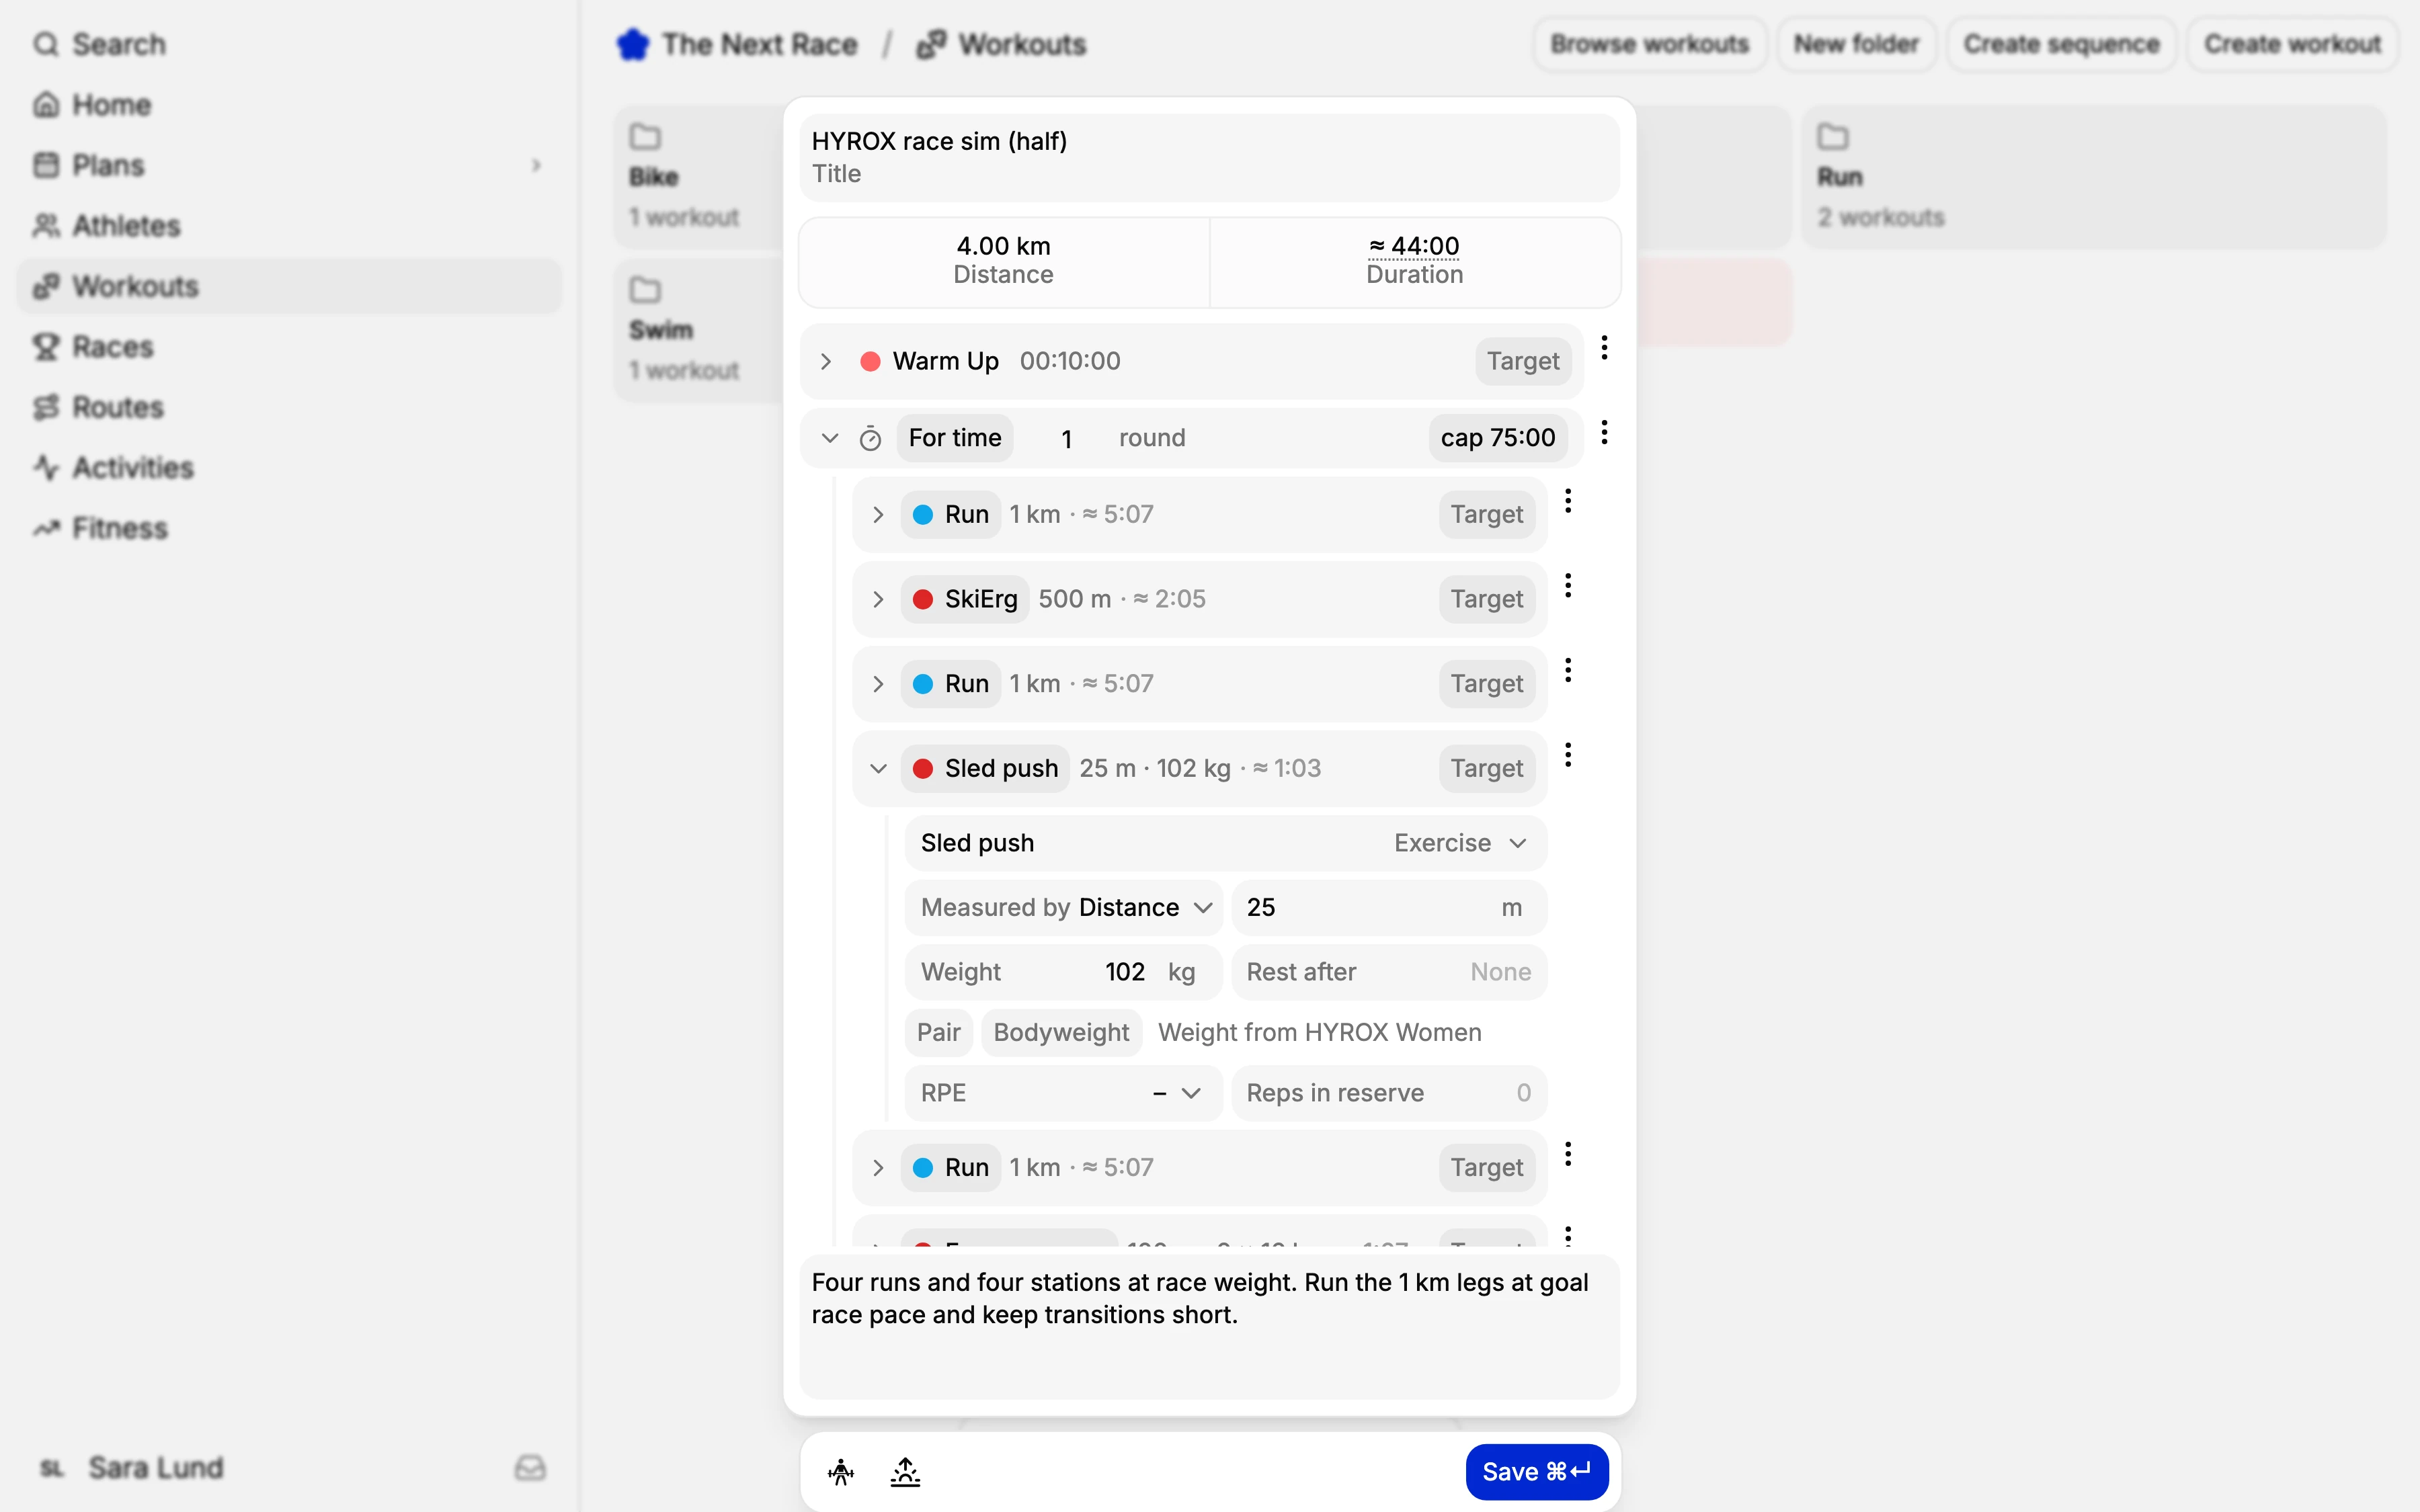Open the Run folder
Screen dimensions: 2420x1512
2094,177
